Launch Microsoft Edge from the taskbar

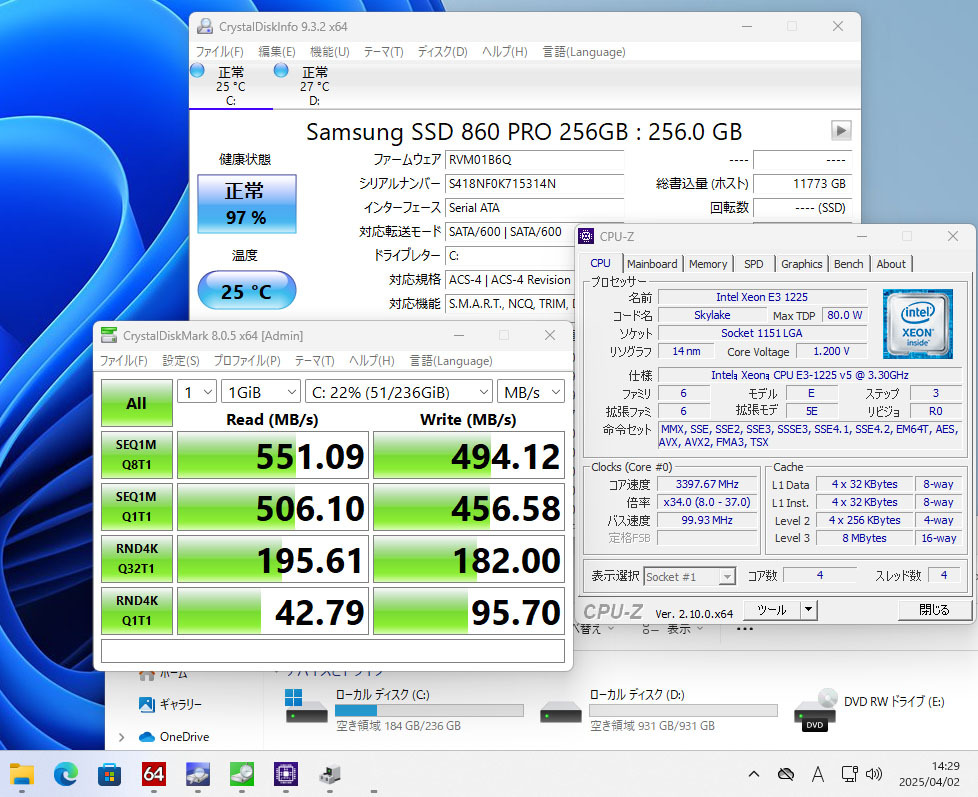pyautogui.click(x=65, y=775)
